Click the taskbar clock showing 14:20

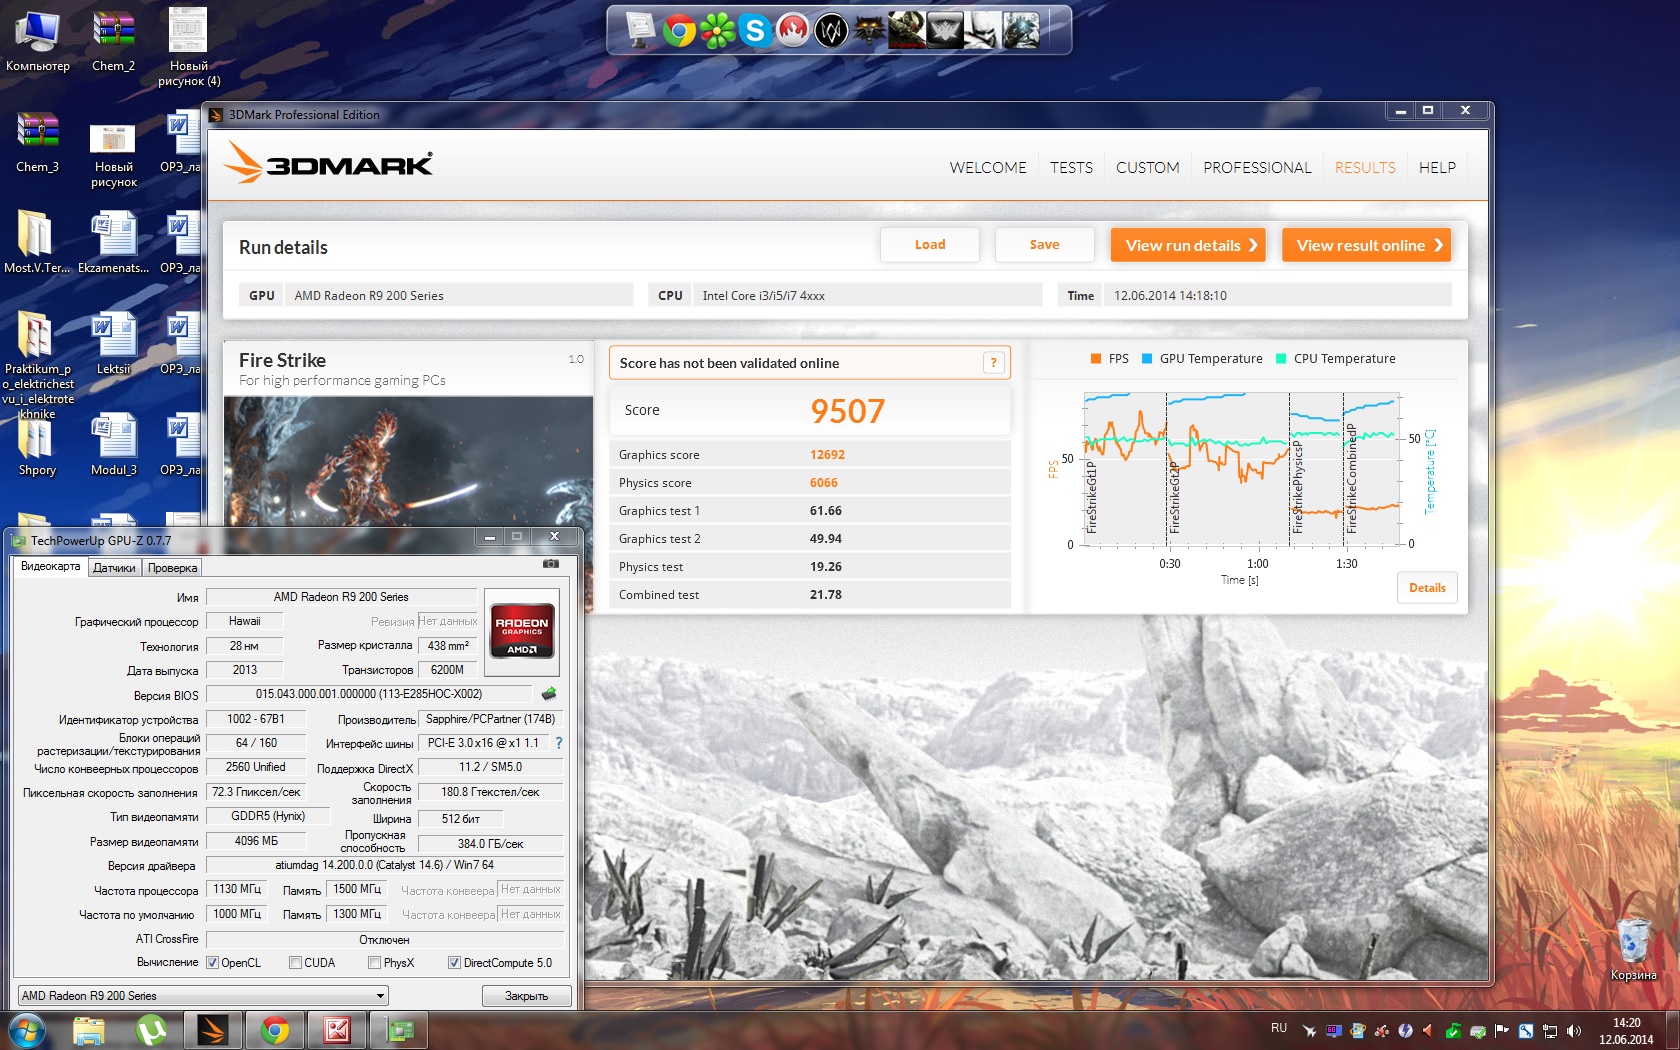(x=1626, y=1031)
